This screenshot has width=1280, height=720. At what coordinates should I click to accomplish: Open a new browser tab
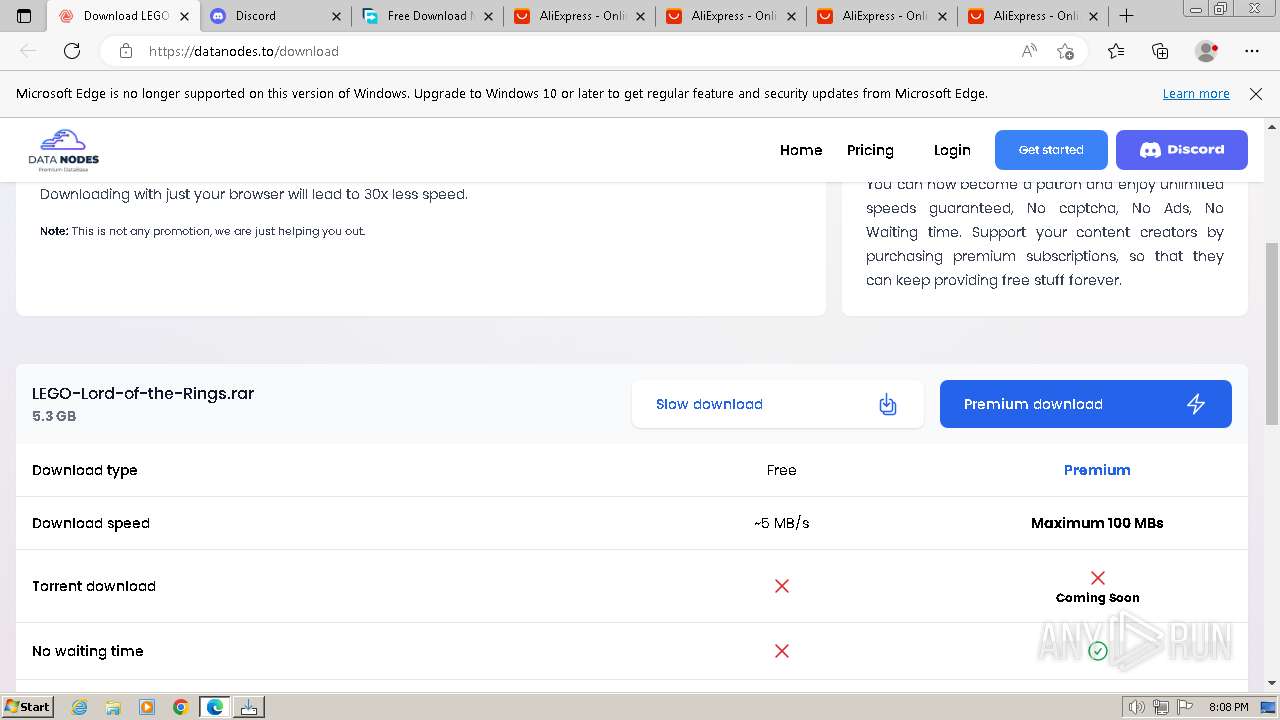pos(1126,16)
